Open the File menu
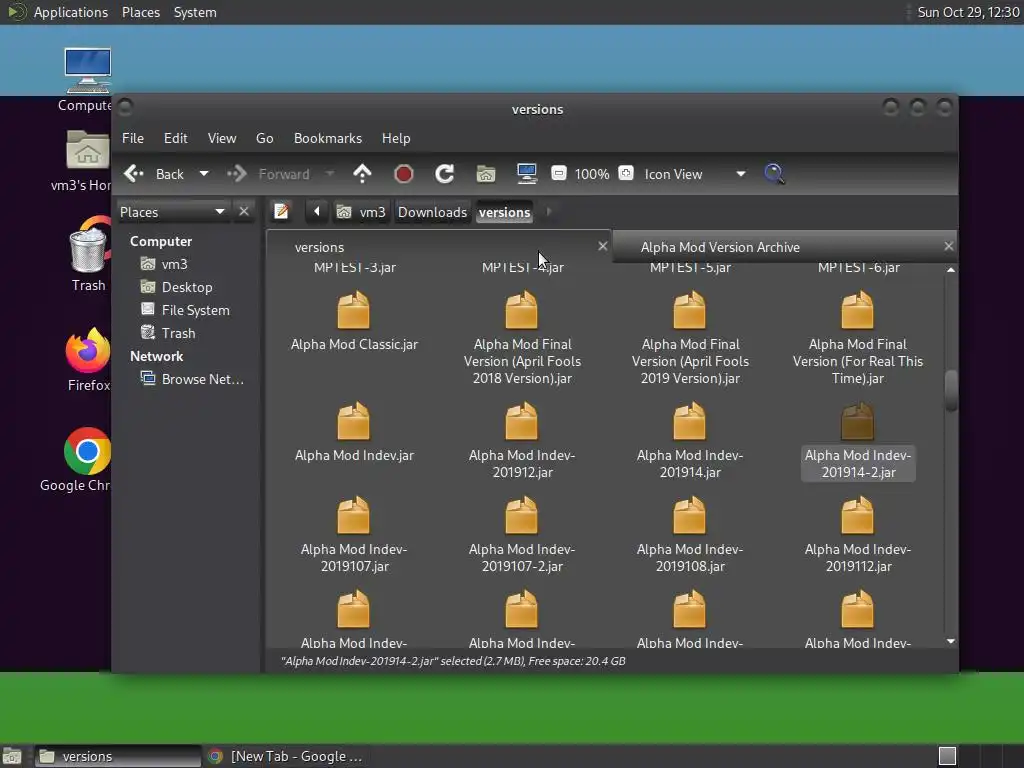Image resolution: width=1024 pixels, height=768 pixels. click(133, 138)
